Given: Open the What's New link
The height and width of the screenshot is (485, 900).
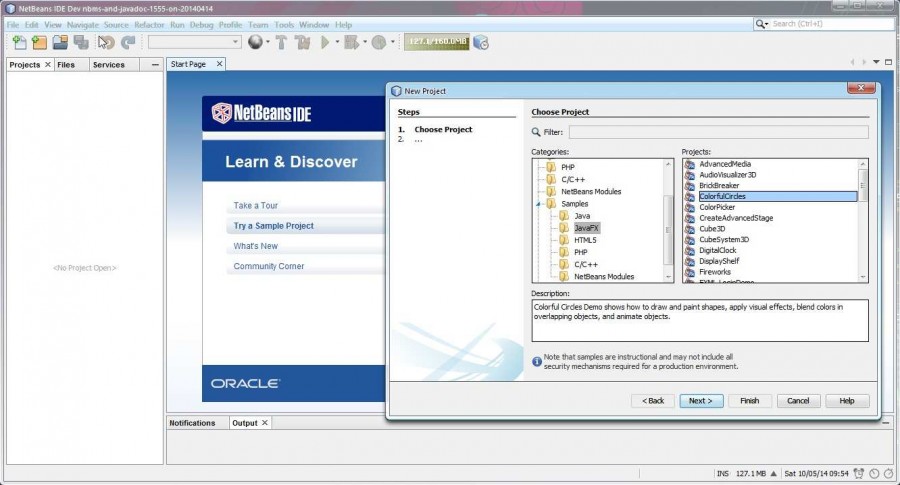Looking at the screenshot, I should 255,246.
